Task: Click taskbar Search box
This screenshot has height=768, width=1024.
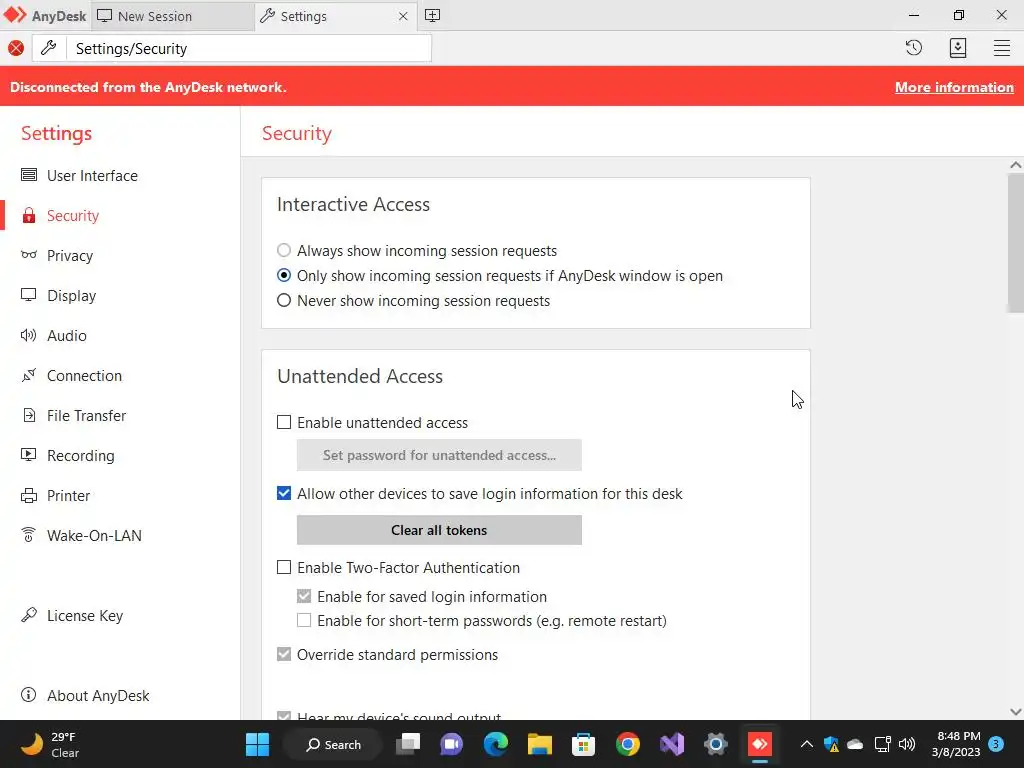Action: coord(334,744)
